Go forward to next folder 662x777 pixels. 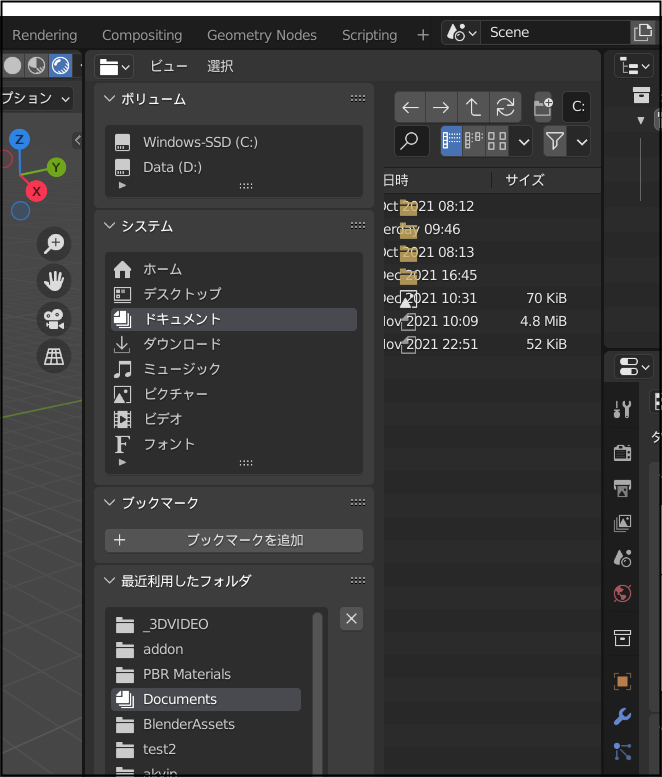click(x=441, y=107)
